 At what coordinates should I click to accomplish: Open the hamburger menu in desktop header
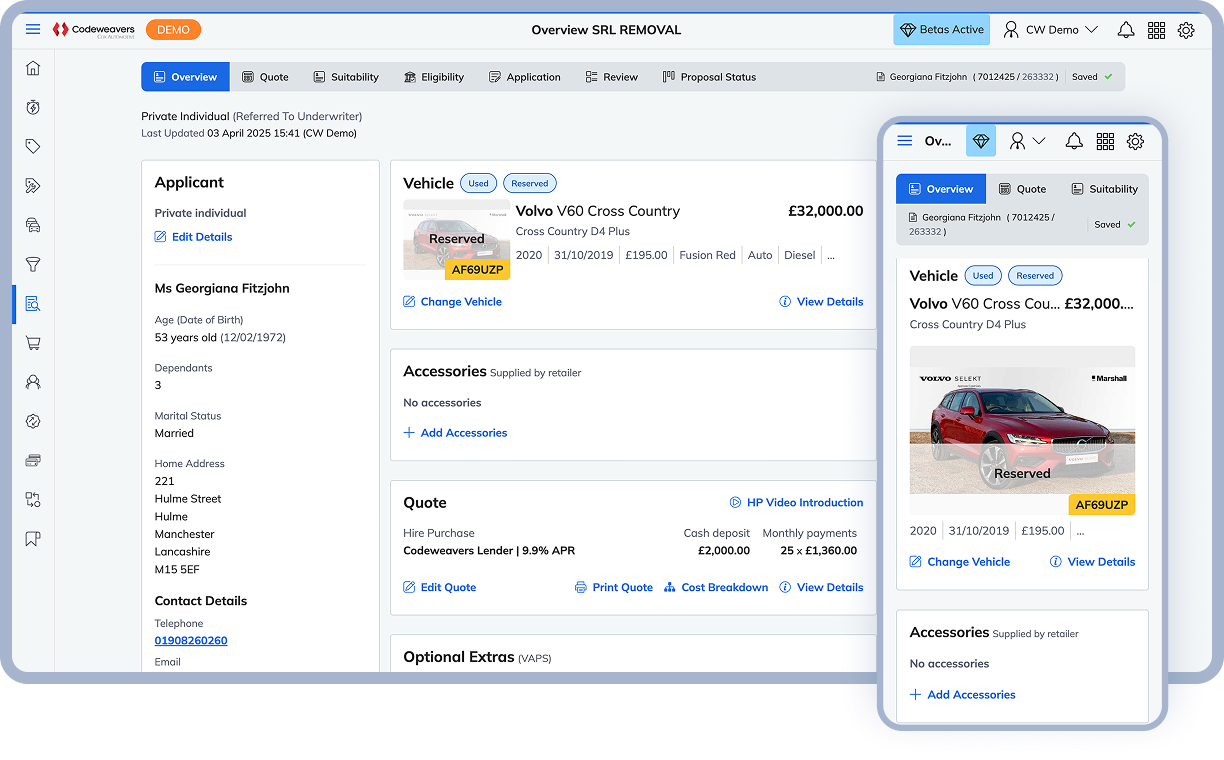(33, 30)
